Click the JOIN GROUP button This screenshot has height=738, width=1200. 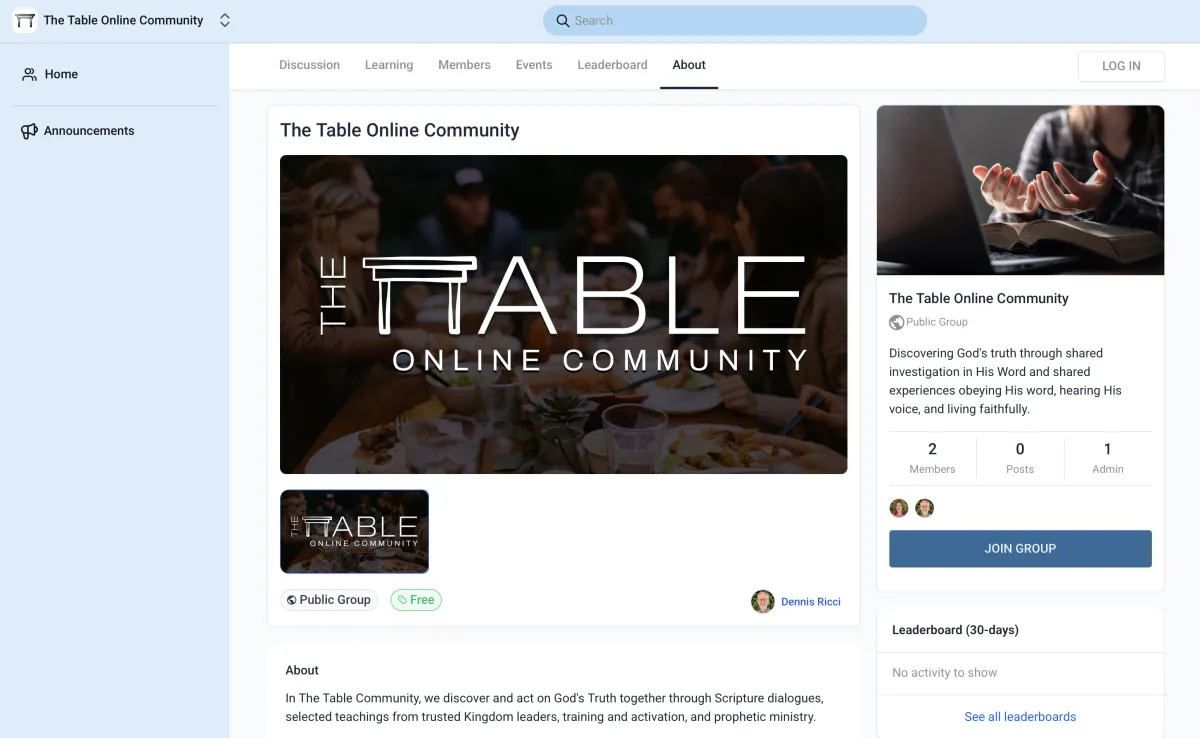[1020, 549]
